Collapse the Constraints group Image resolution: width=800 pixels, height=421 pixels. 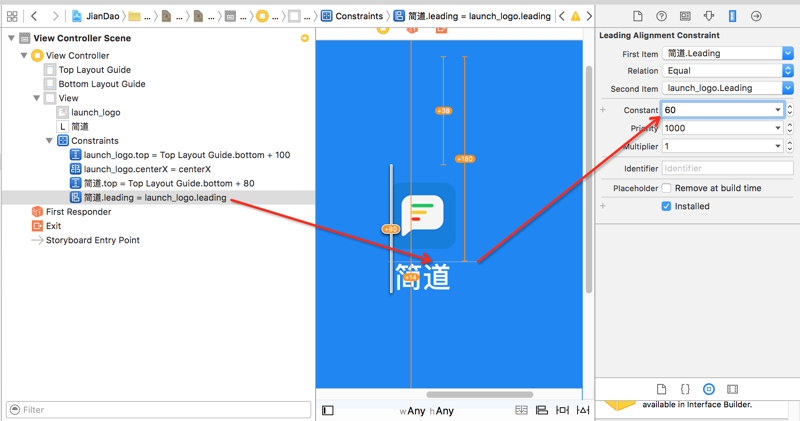[x=49, y=141]
